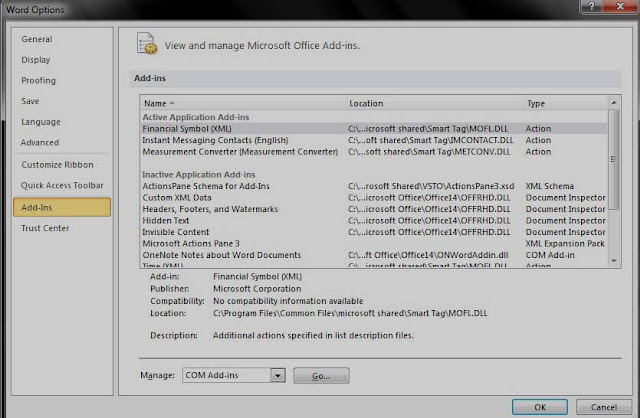Close the Word Options dialog

point(620,6)
